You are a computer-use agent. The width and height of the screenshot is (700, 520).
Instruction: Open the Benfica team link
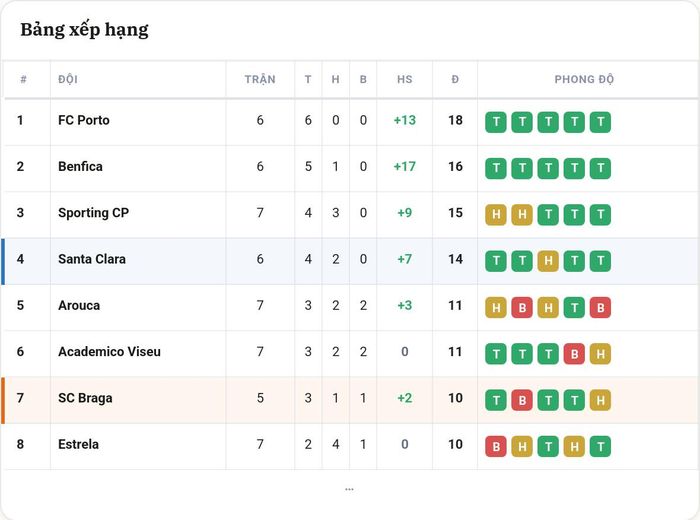[80, 166]
